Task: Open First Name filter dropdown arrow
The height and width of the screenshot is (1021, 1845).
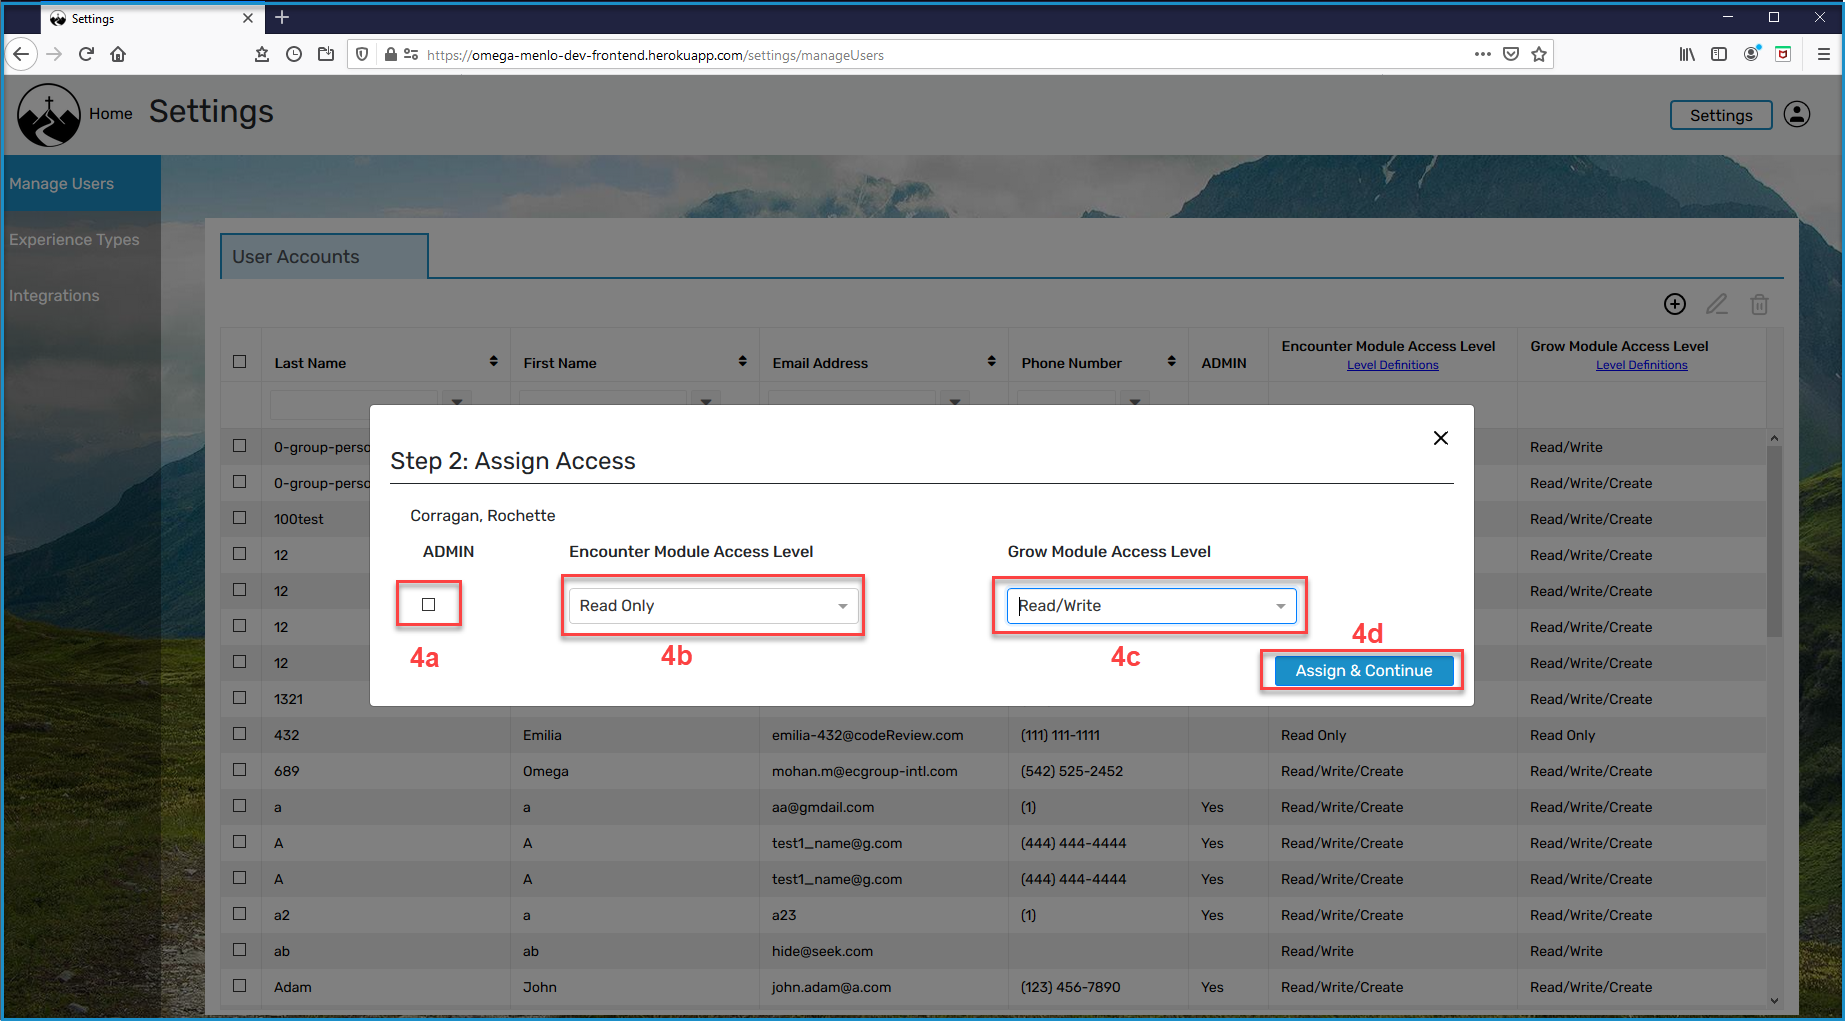Action: click(706, 399)
